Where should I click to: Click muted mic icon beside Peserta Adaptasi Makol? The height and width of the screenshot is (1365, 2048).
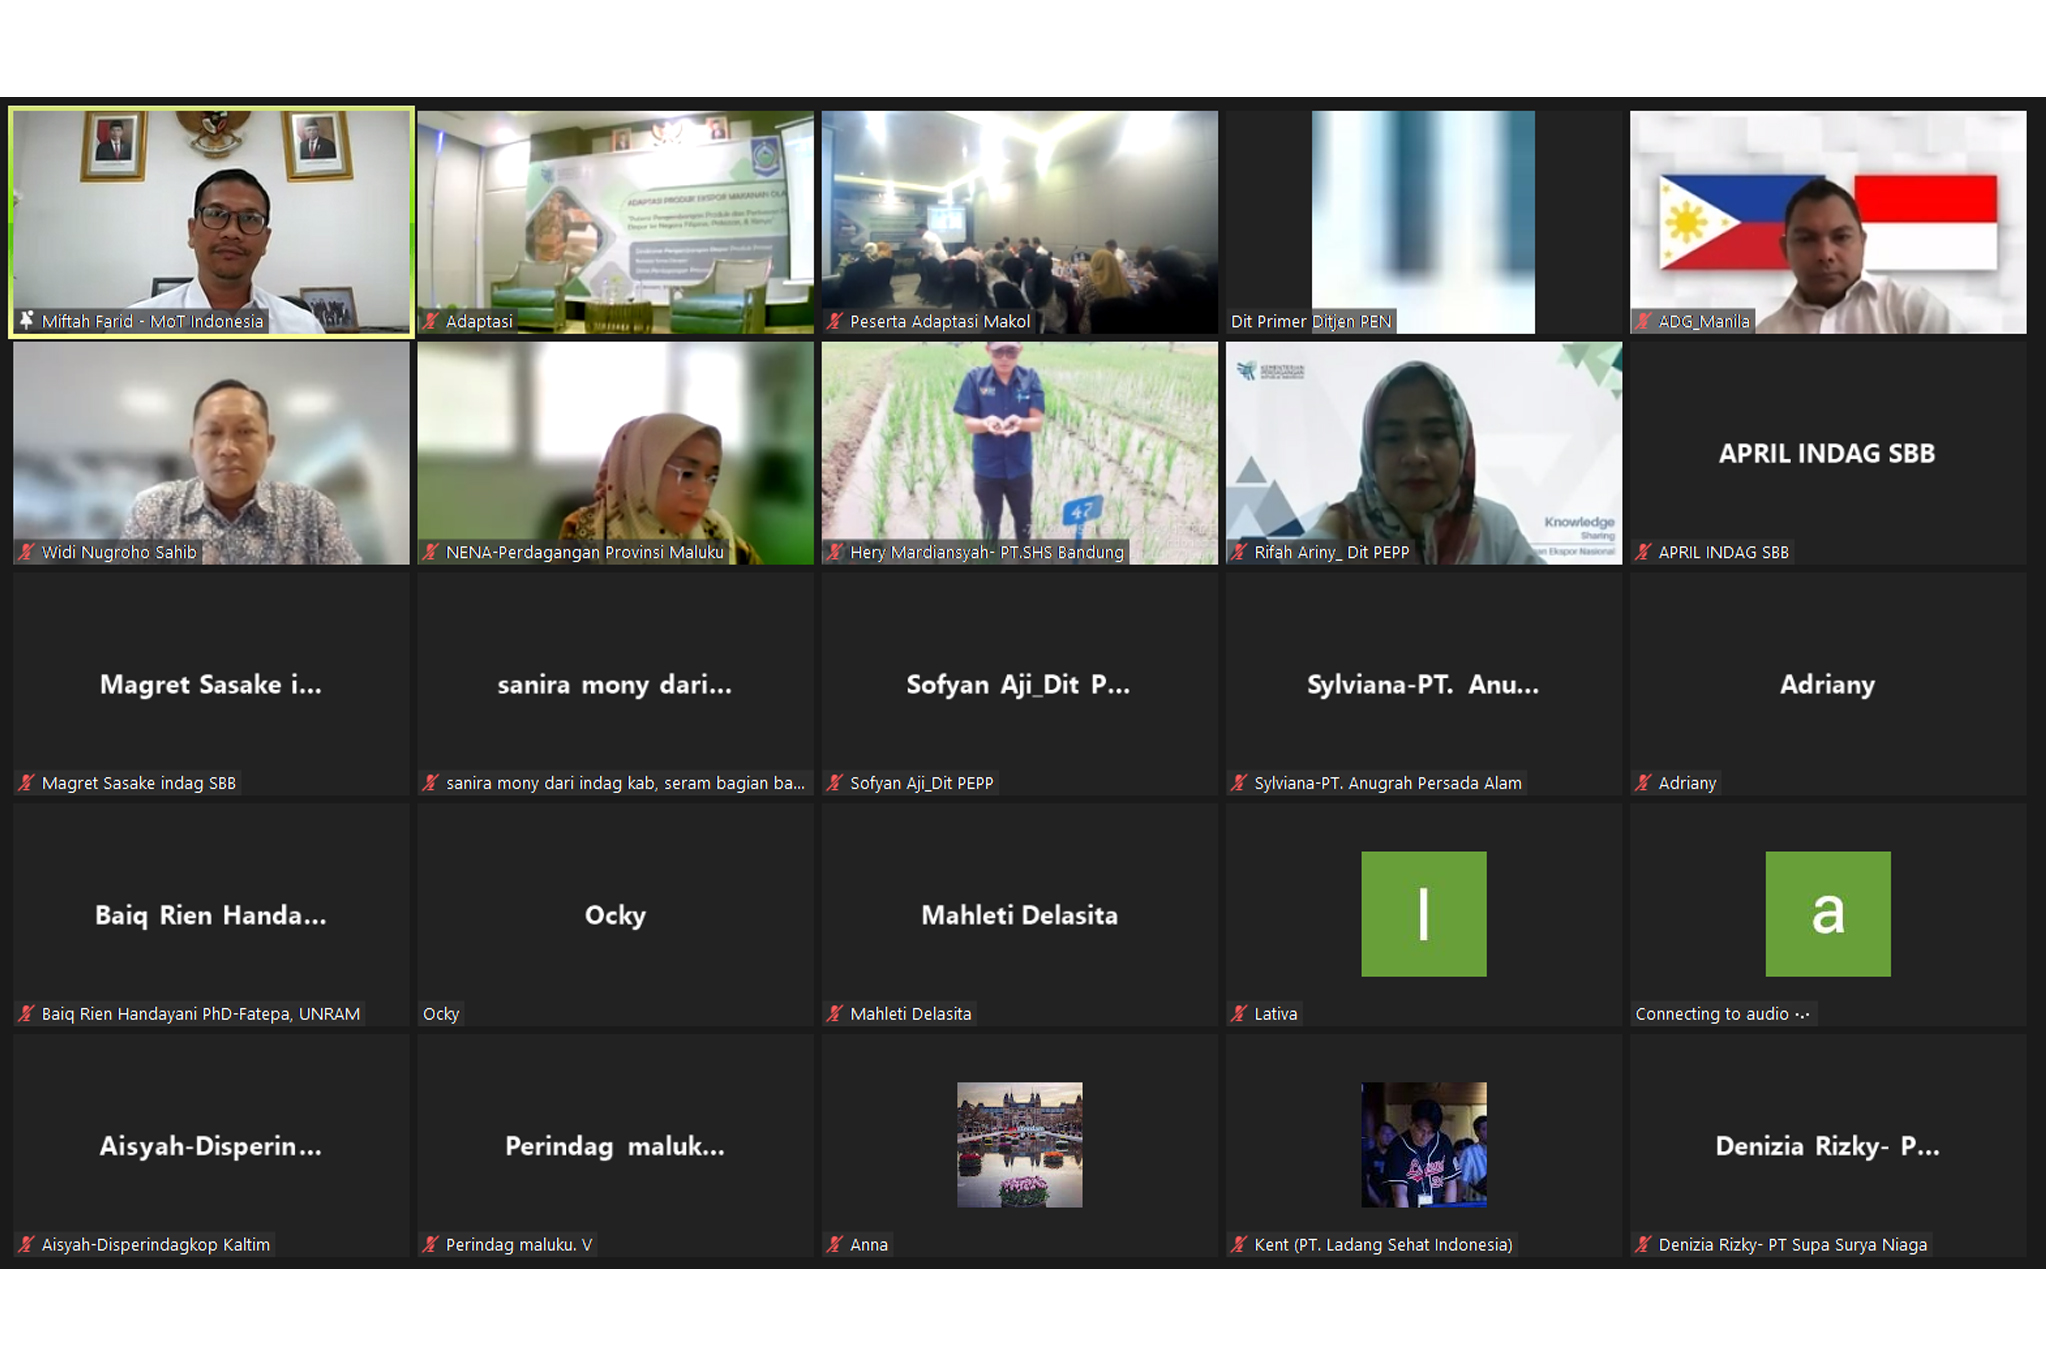coord(835,321)
